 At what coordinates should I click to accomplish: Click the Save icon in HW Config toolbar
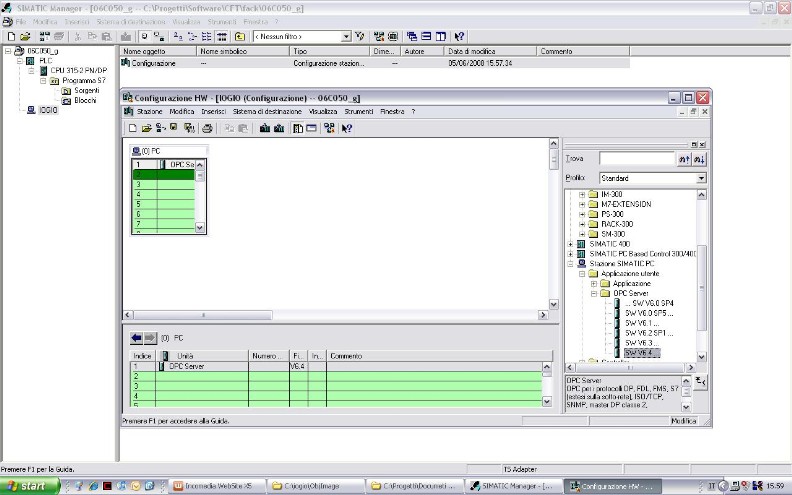click(174, 128)
